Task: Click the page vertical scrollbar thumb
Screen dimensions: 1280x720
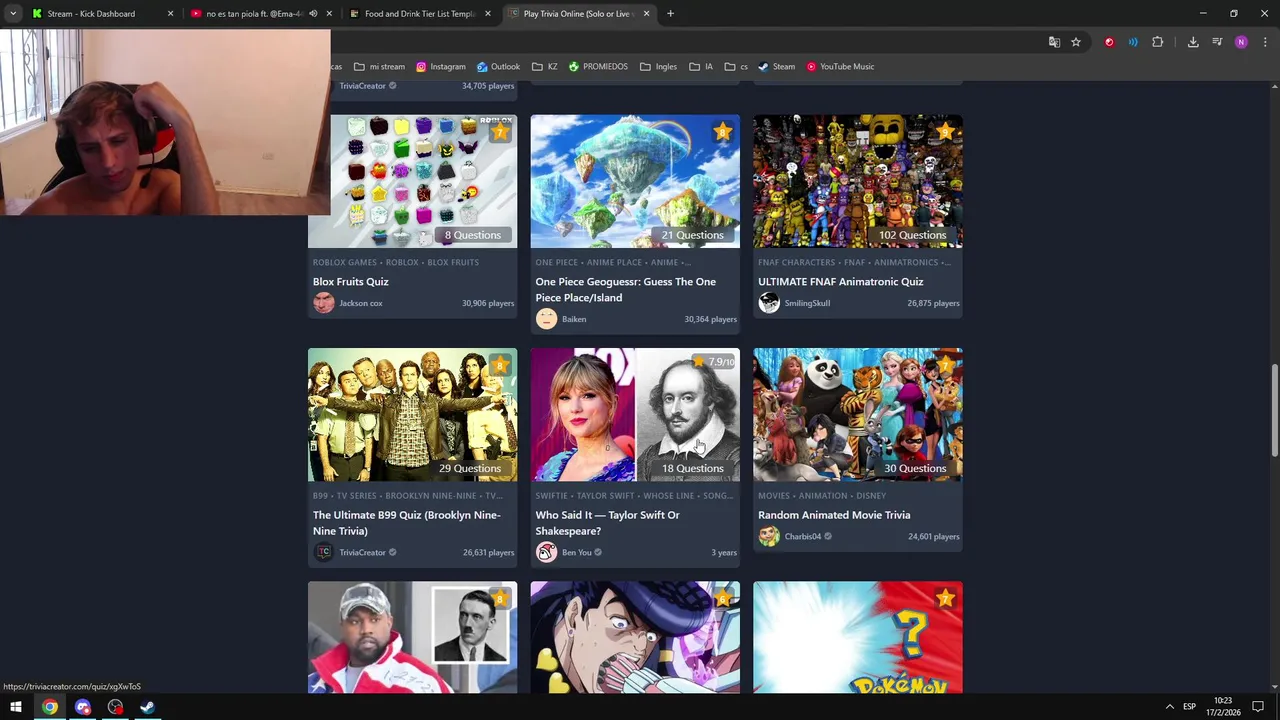Action: coord(1274,412)
